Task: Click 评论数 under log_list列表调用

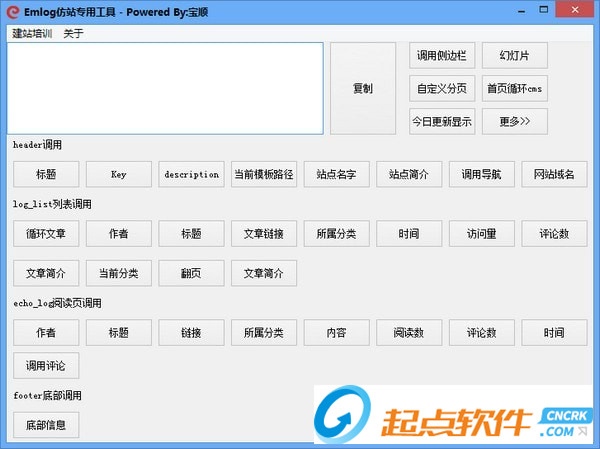Action: [554, 233]
